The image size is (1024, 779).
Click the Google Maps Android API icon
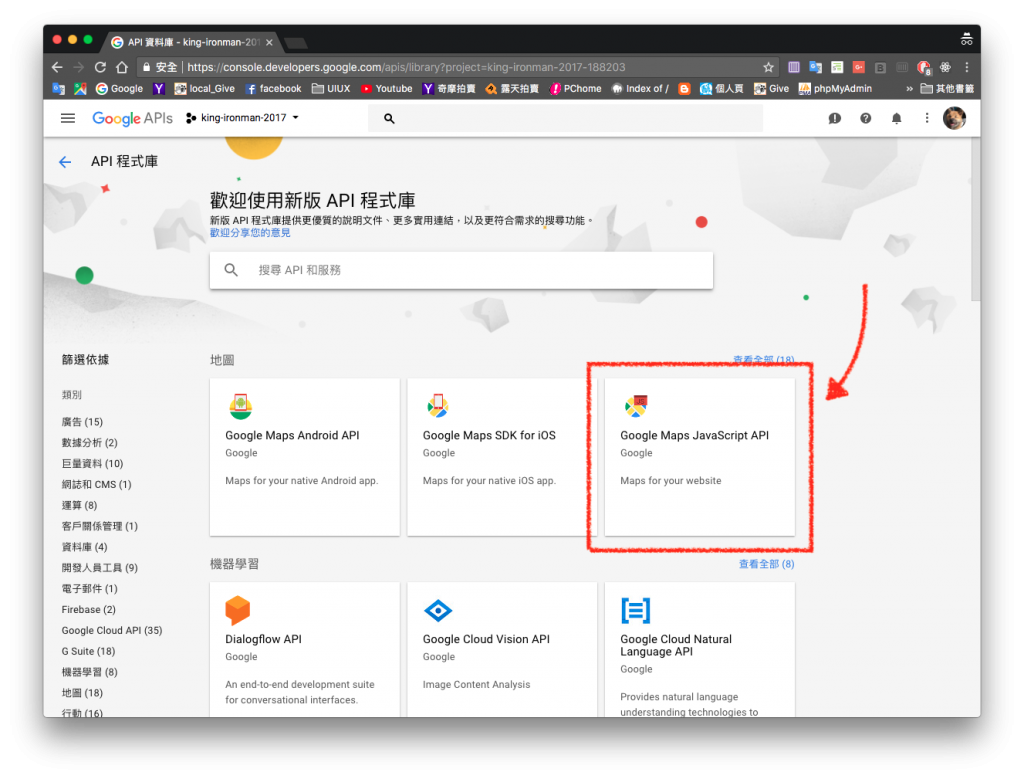coord(241,406)
